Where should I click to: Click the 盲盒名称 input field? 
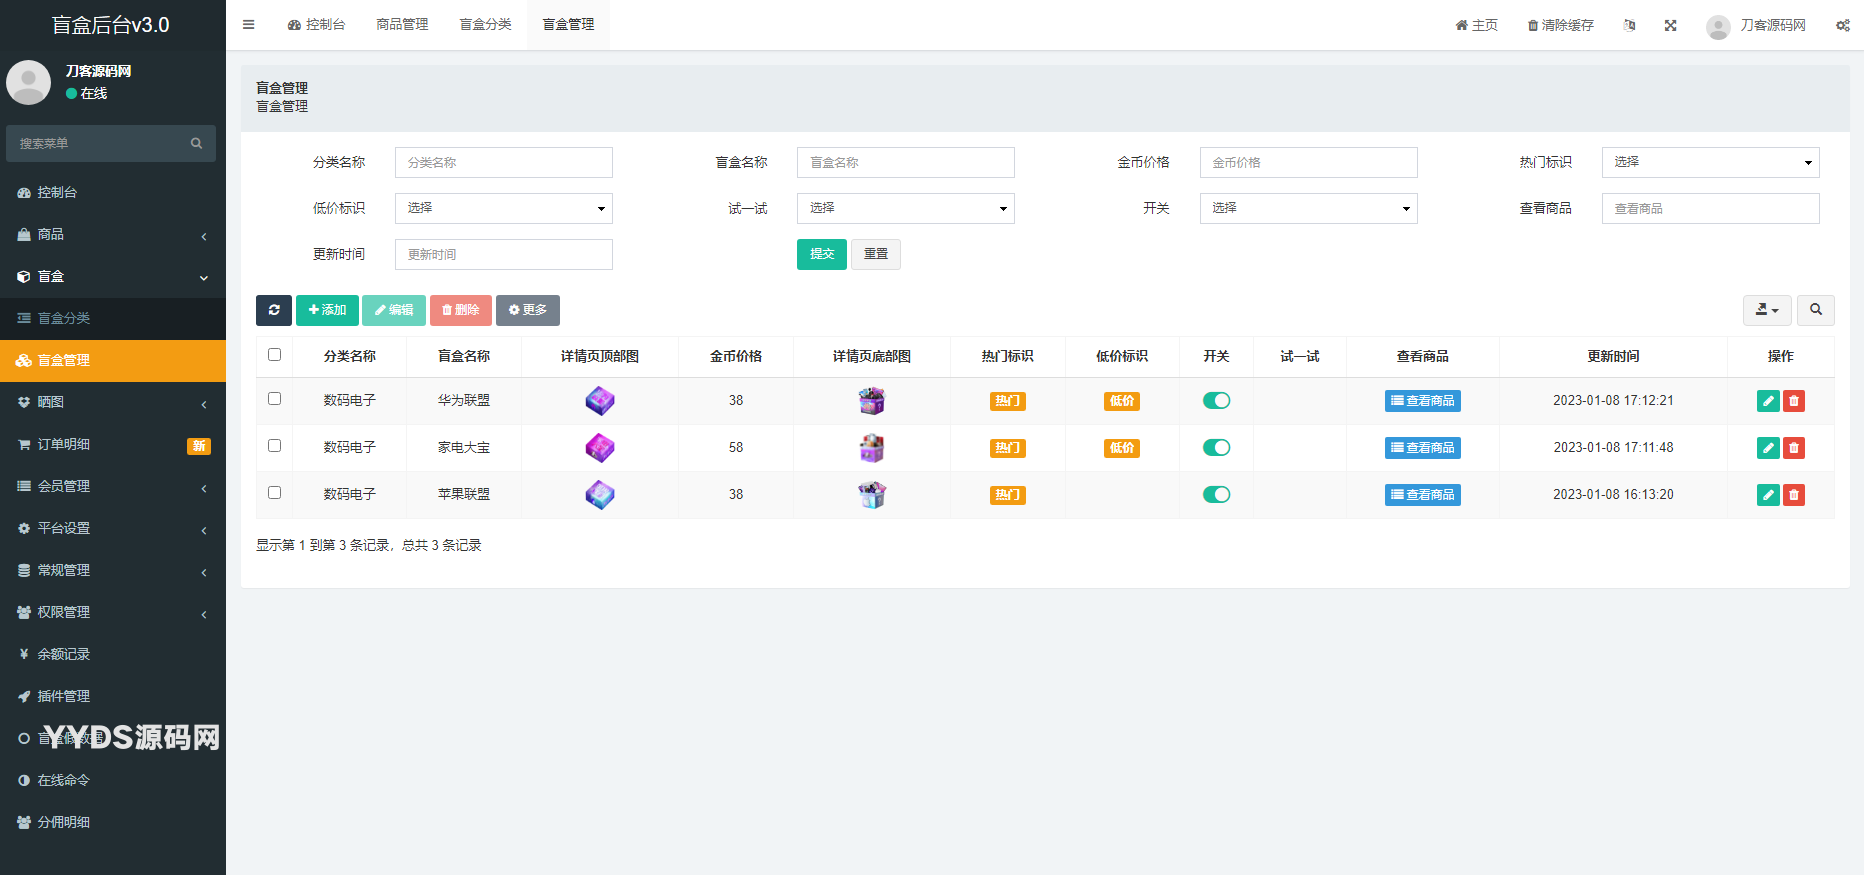click(905, 162)
